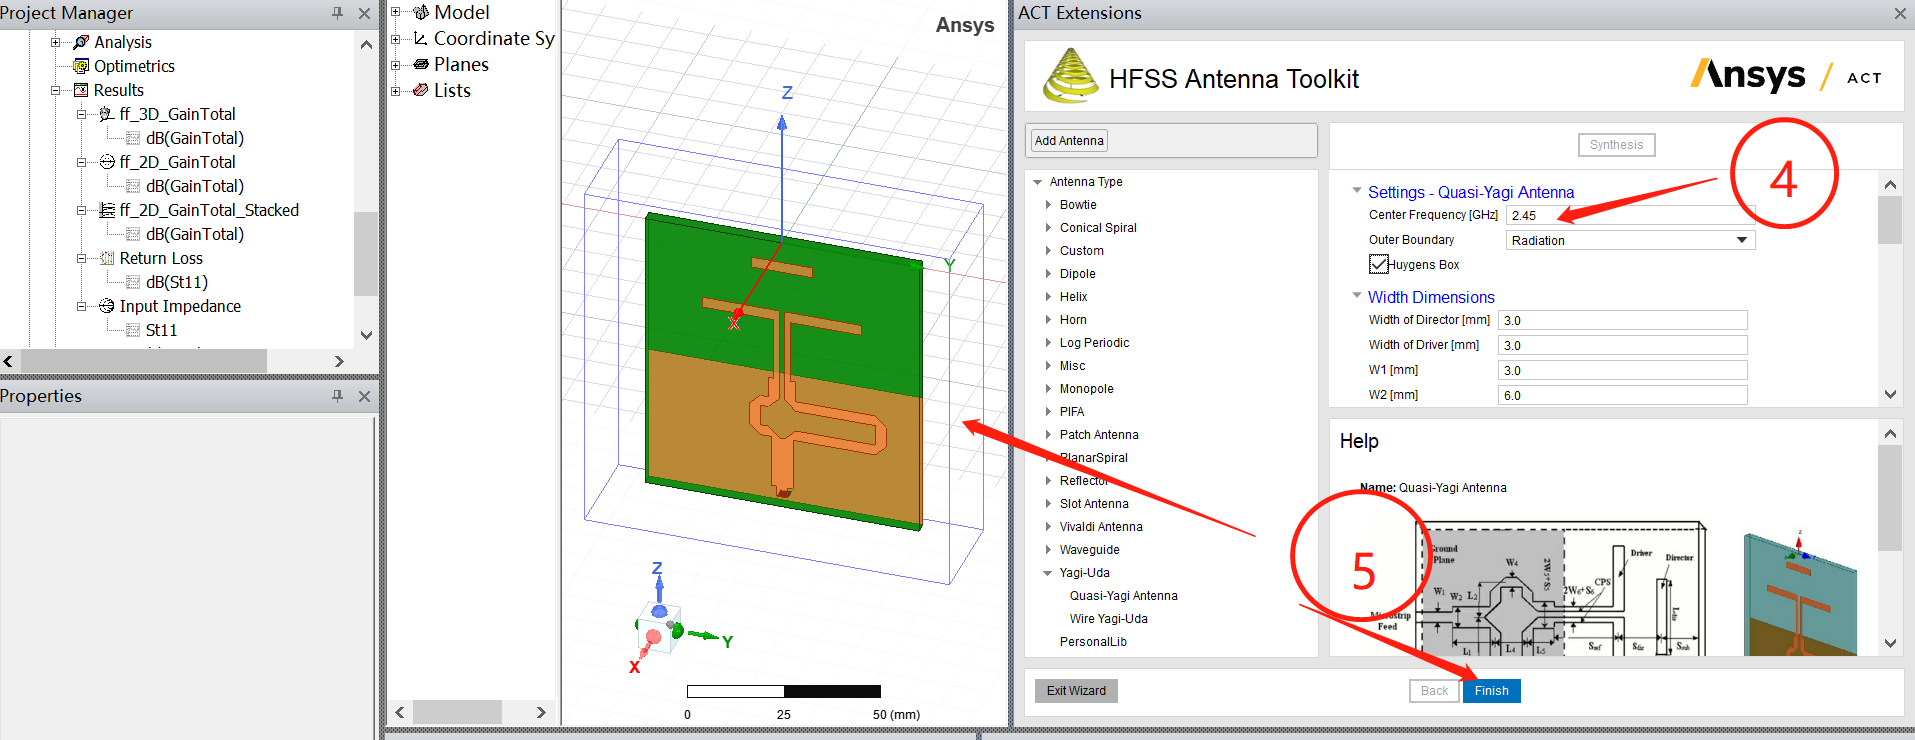Close the Properties panel
This screenshot has width=1915, height=740.
point(364,396)
